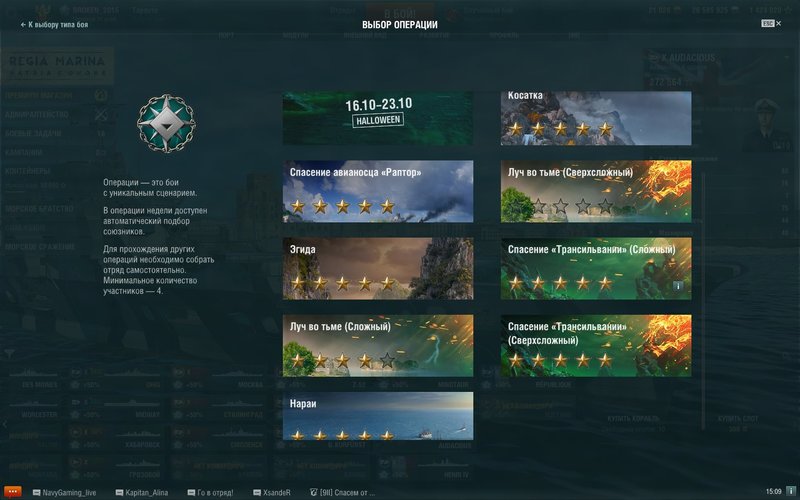The height and width of the screenshot is (500, 800).
Task: Pick the "Луч во тьме (Сверхсложный)" operation
Action: (595, 190)
